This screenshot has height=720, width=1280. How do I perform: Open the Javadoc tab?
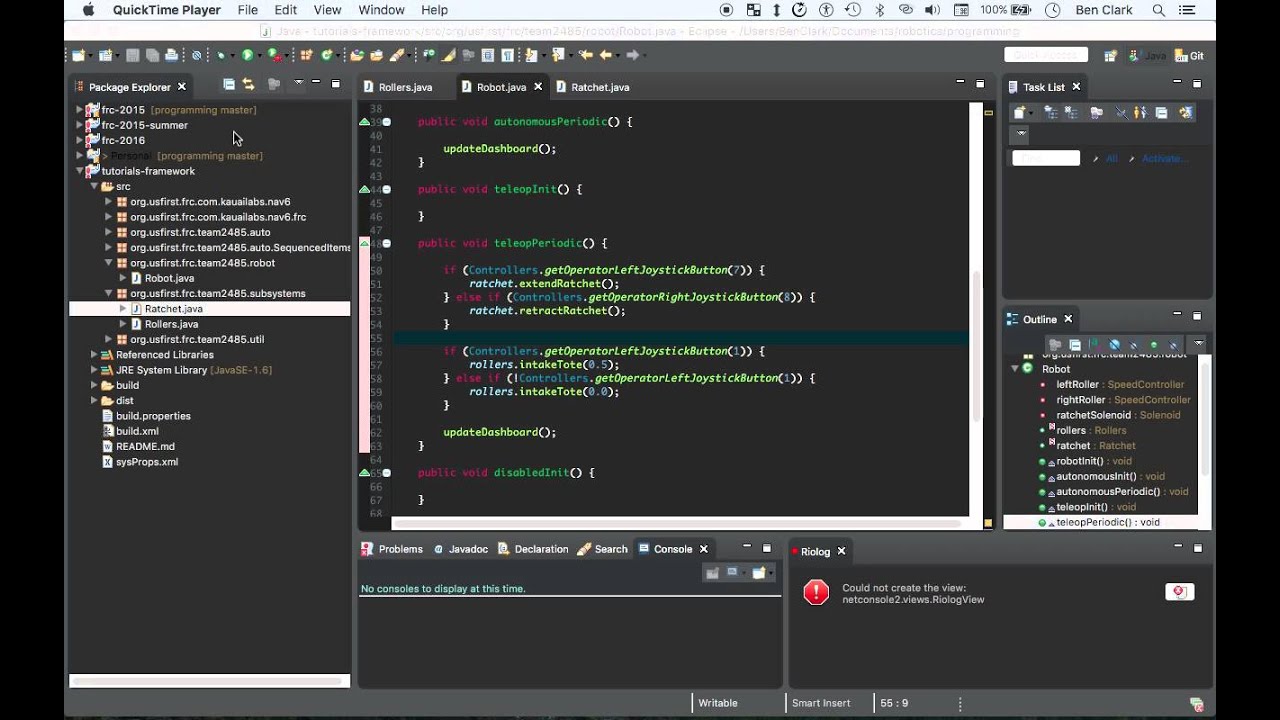(x=460, y=549)
